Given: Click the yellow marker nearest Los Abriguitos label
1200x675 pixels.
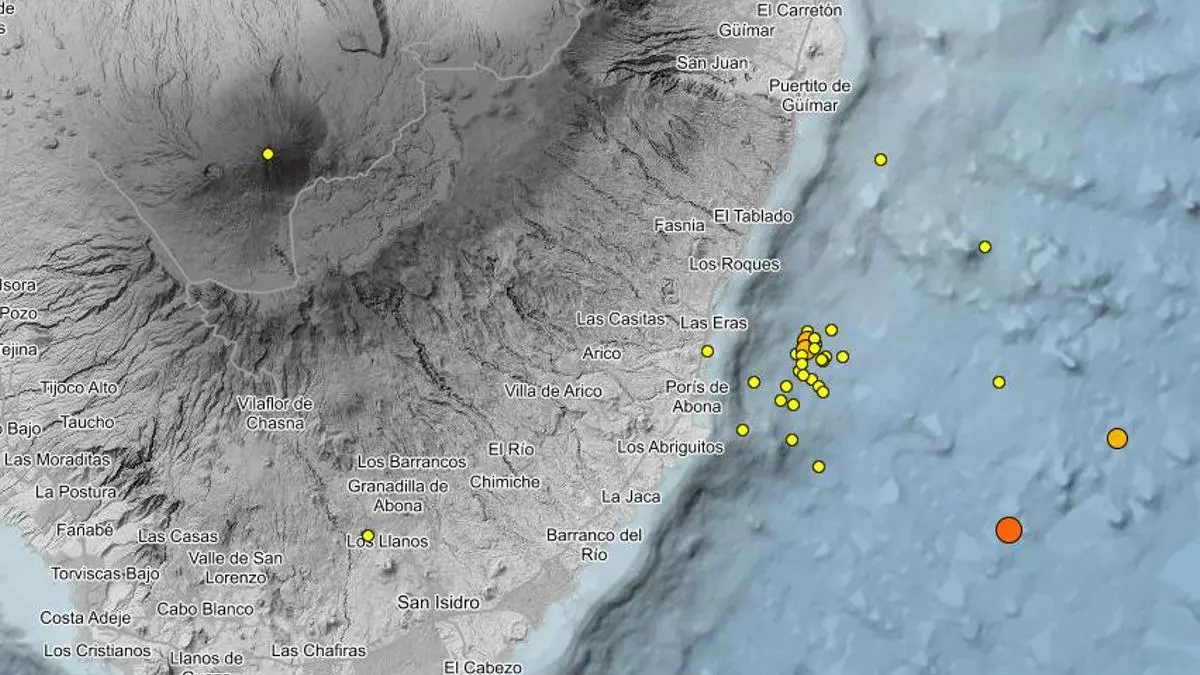Looking at the screenshot, I should (743, 430).
